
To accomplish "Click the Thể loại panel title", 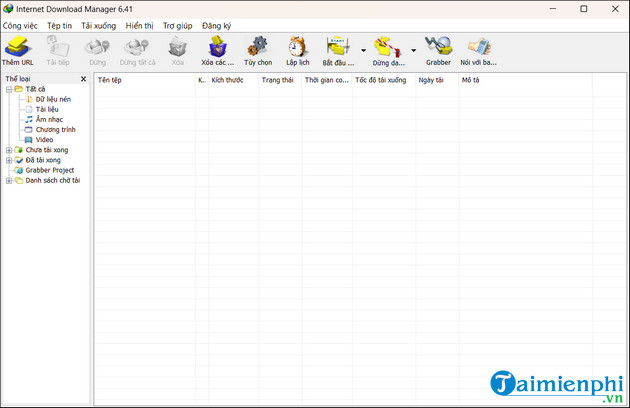I will click(x=18, y=79).
